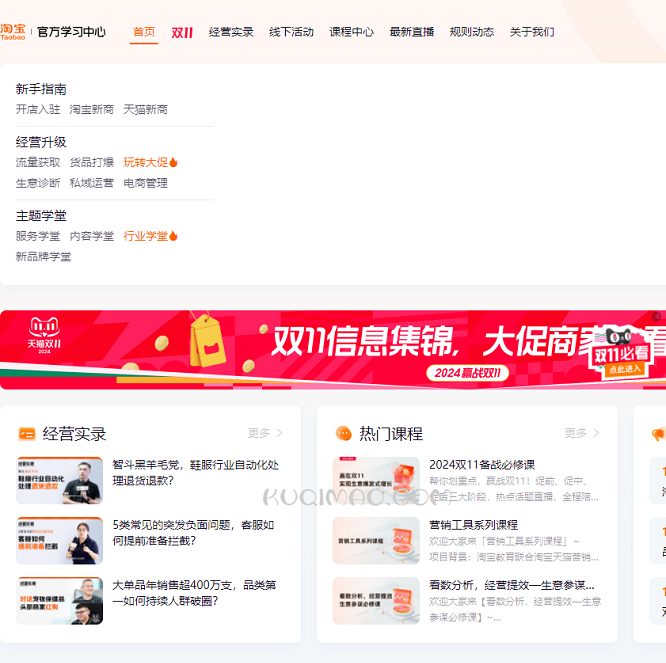Open thumbnail for 2024双11备战必修课
This screenshot has height=663, width=666.
(376, 480)
